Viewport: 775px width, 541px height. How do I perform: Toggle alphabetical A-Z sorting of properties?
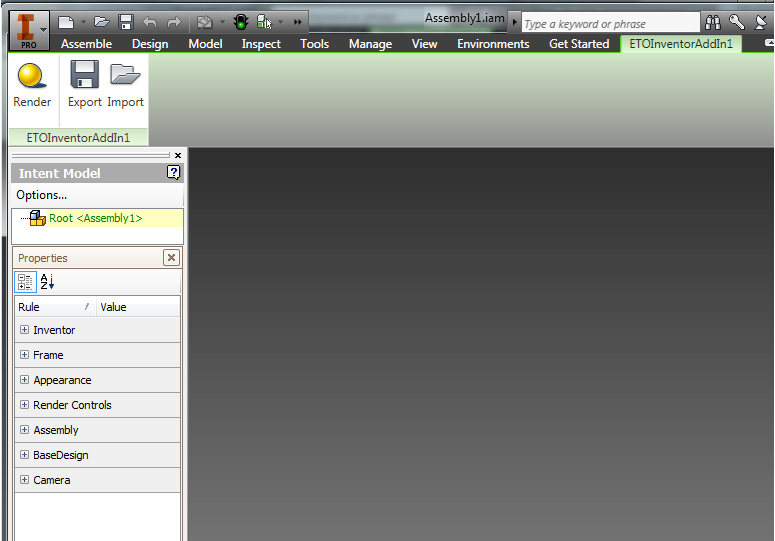pyautogui.click(x=47, y=282)
